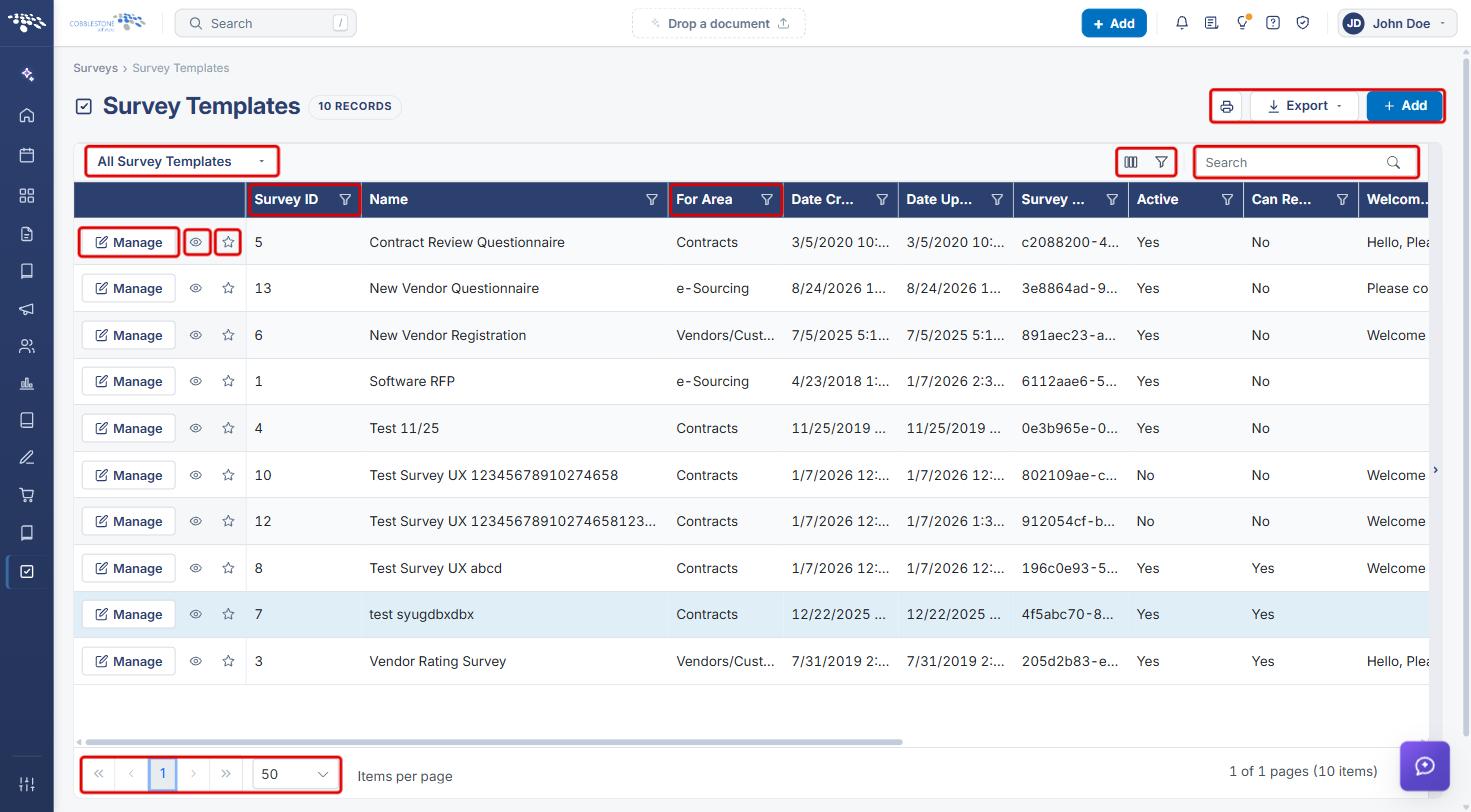Select page 1 in the pager
This screenshot has width=1471, height=812.
(x=163, y=774)
